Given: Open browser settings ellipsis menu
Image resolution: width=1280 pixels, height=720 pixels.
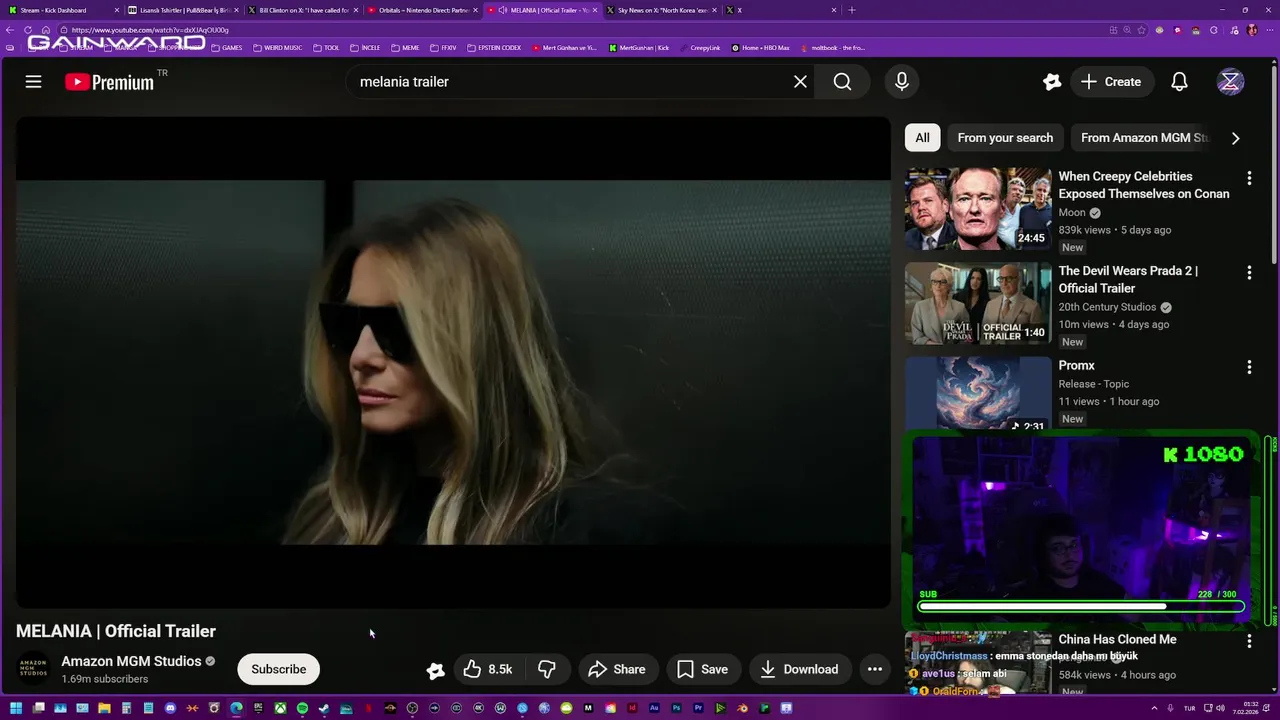Looking at the screenshot, I should click(1270, 30).
